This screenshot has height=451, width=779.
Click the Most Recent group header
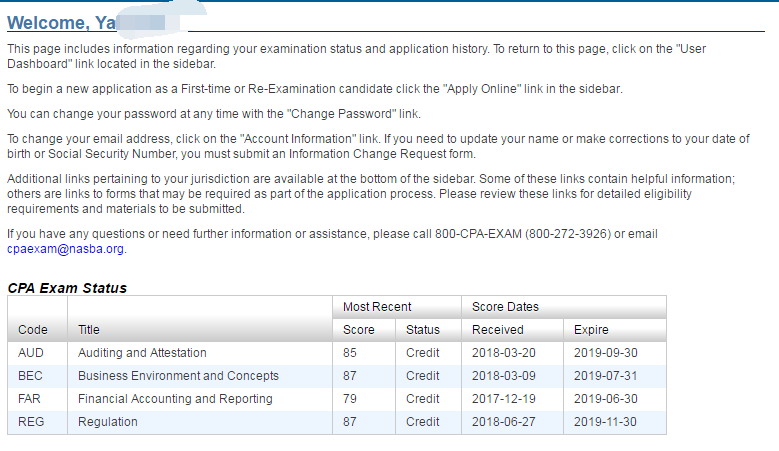click(x=377, y=306)
